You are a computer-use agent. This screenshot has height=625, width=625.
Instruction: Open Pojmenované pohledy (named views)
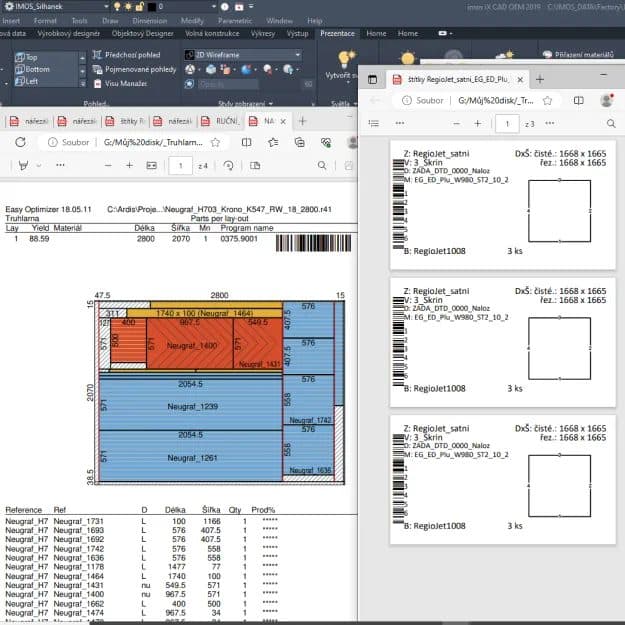134,69
